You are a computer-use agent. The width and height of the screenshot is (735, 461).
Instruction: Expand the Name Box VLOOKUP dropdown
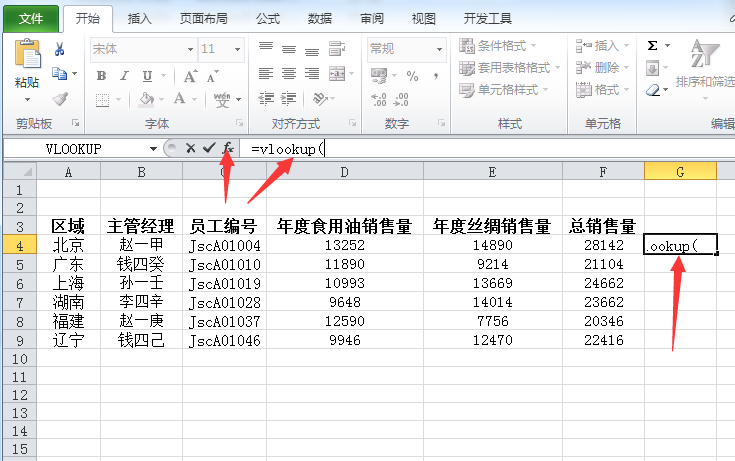click(153, 149)
